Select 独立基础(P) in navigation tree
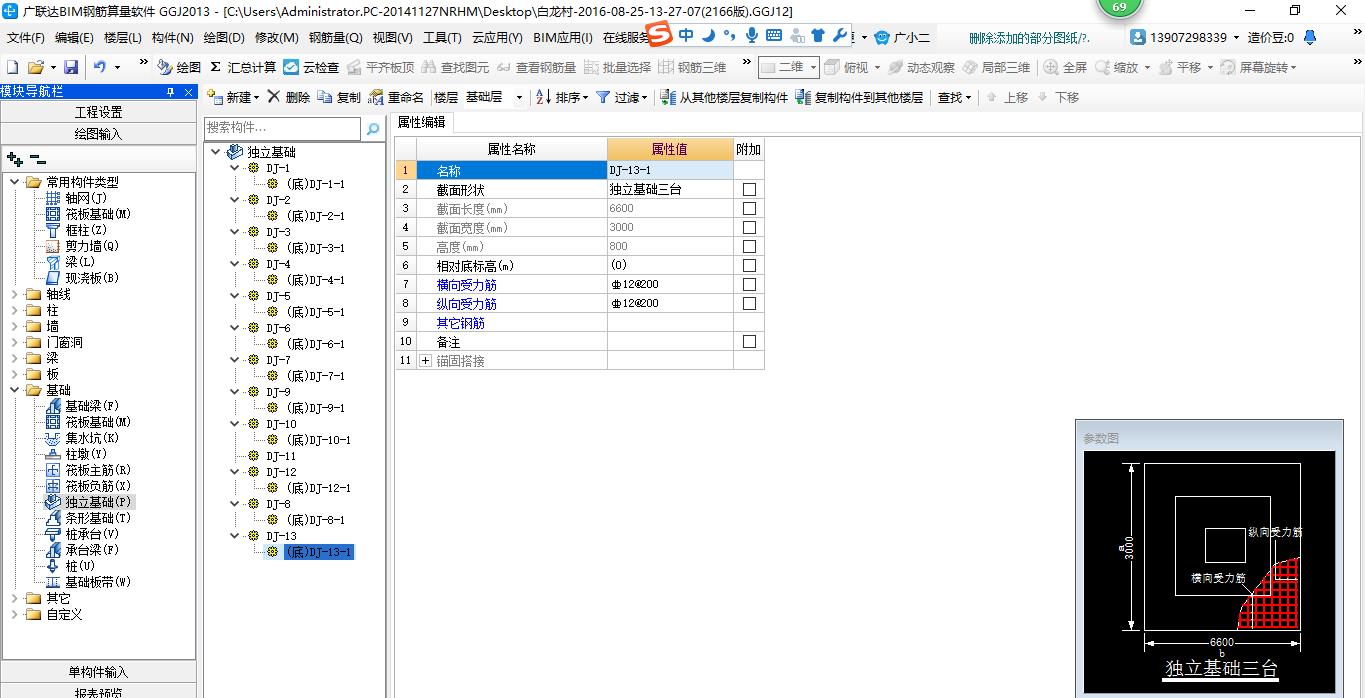This screenshot has width=1365, height=698. 98,502
